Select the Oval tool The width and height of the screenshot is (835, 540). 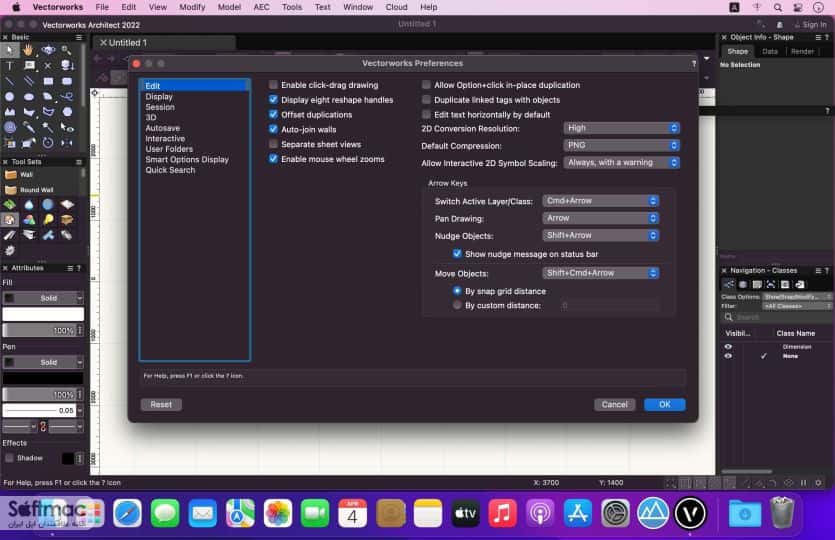tap(29, 96)
